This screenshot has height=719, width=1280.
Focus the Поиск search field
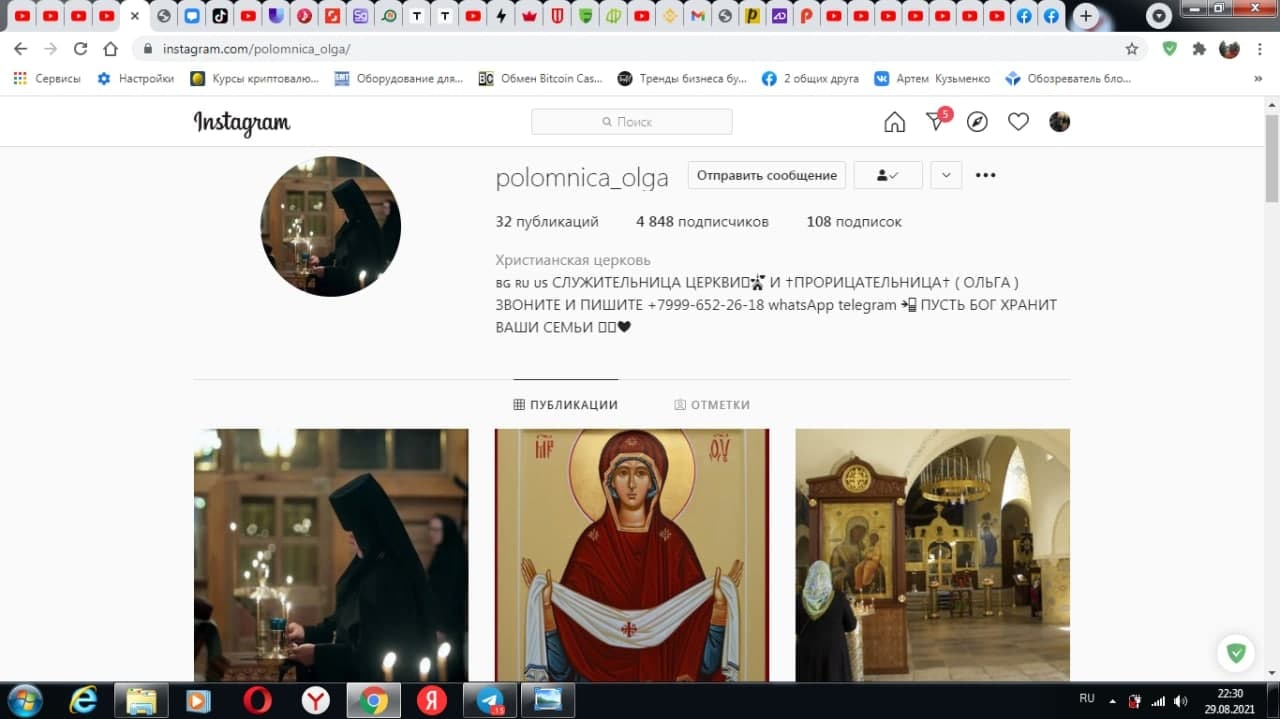(x=632, y=122)
